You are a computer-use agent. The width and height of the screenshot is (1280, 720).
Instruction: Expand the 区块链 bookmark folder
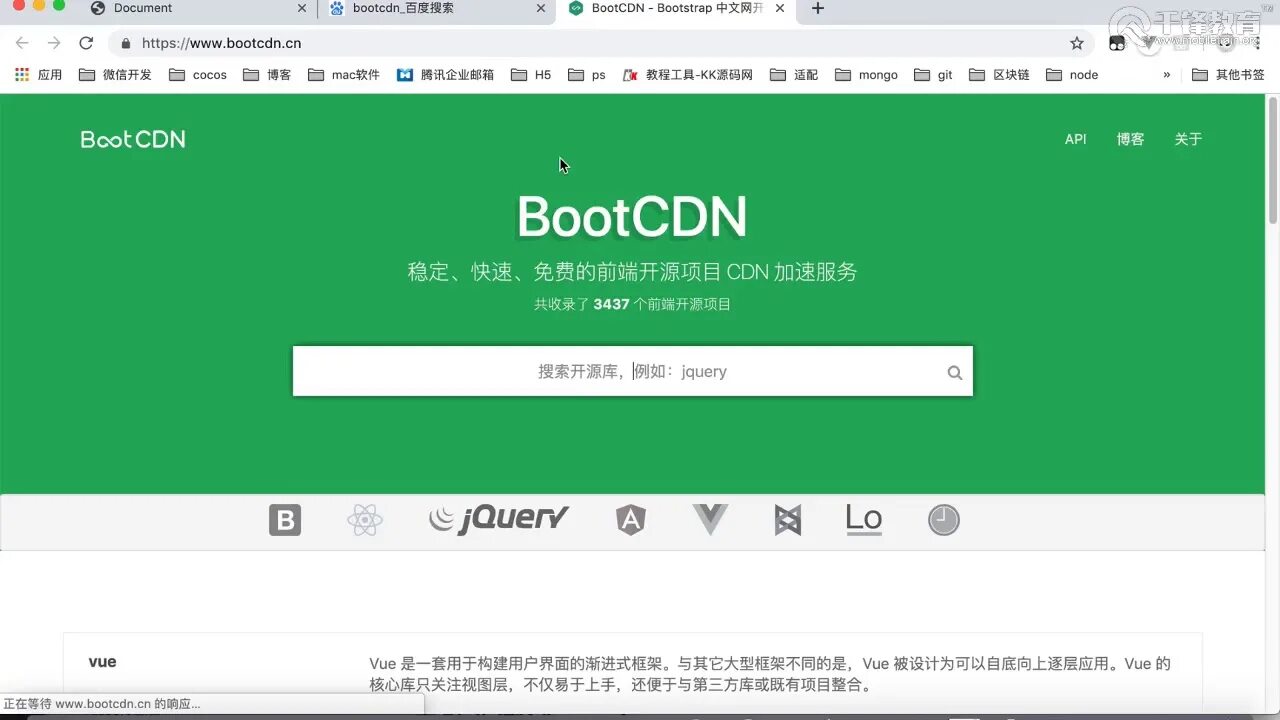pyautogui.click(x=999, y=75)
